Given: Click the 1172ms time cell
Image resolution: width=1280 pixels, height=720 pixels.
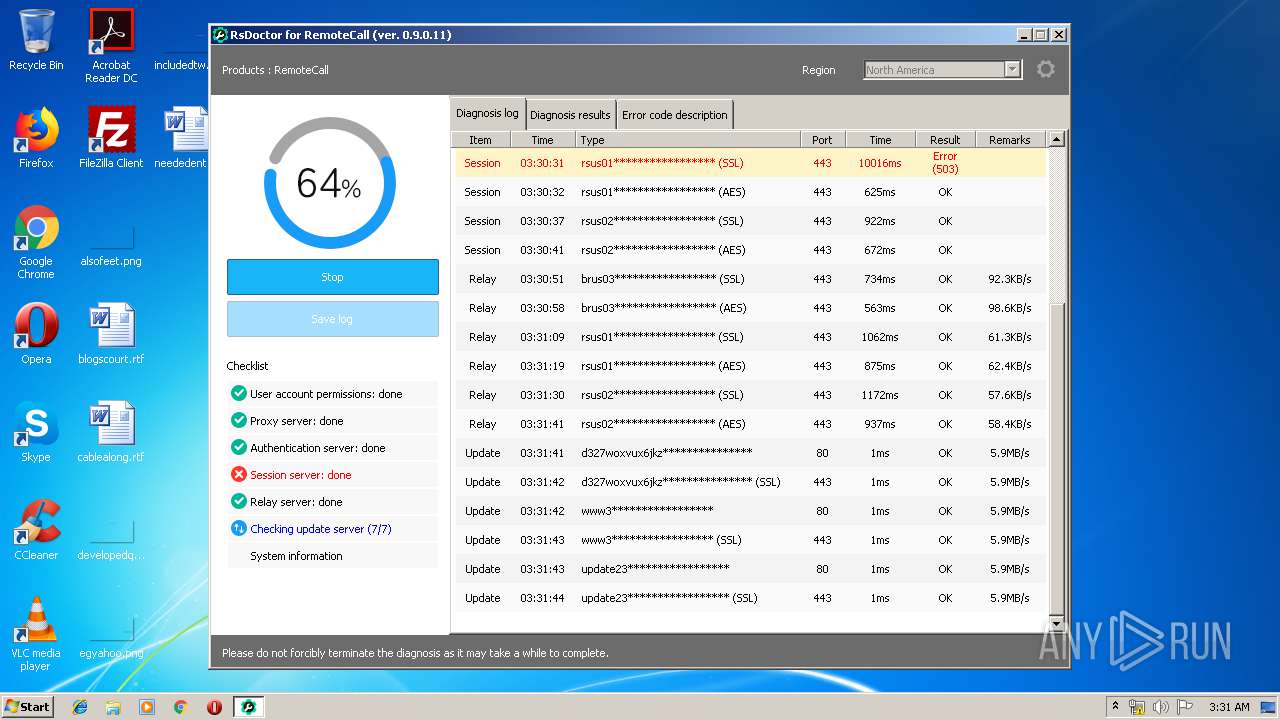Looking at the screenshot, I should 880,395.
